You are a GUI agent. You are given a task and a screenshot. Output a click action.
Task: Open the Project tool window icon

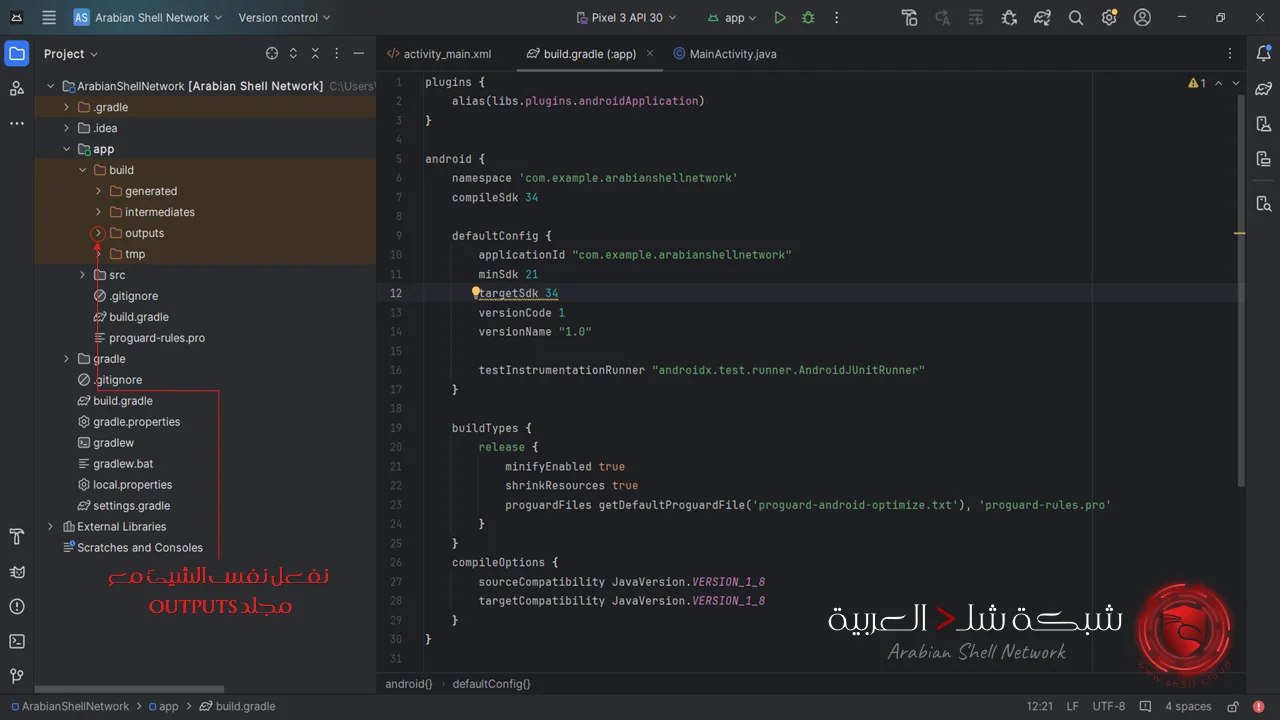(17, 54)
